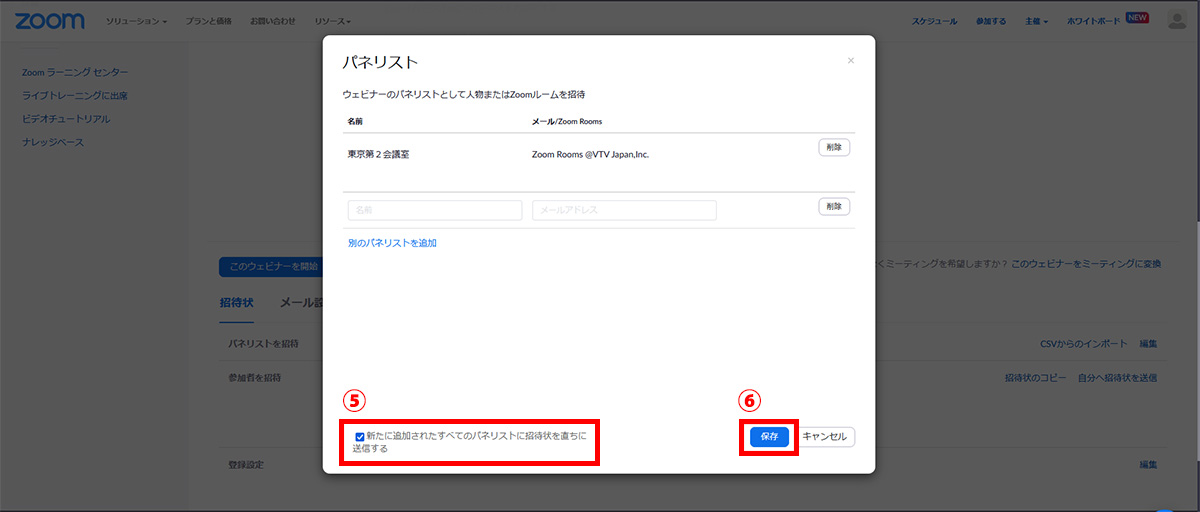The height and width of the screenshot is (512, 1200).
Task: Open ナレッジベース link
Action: [x=53, y=142]
